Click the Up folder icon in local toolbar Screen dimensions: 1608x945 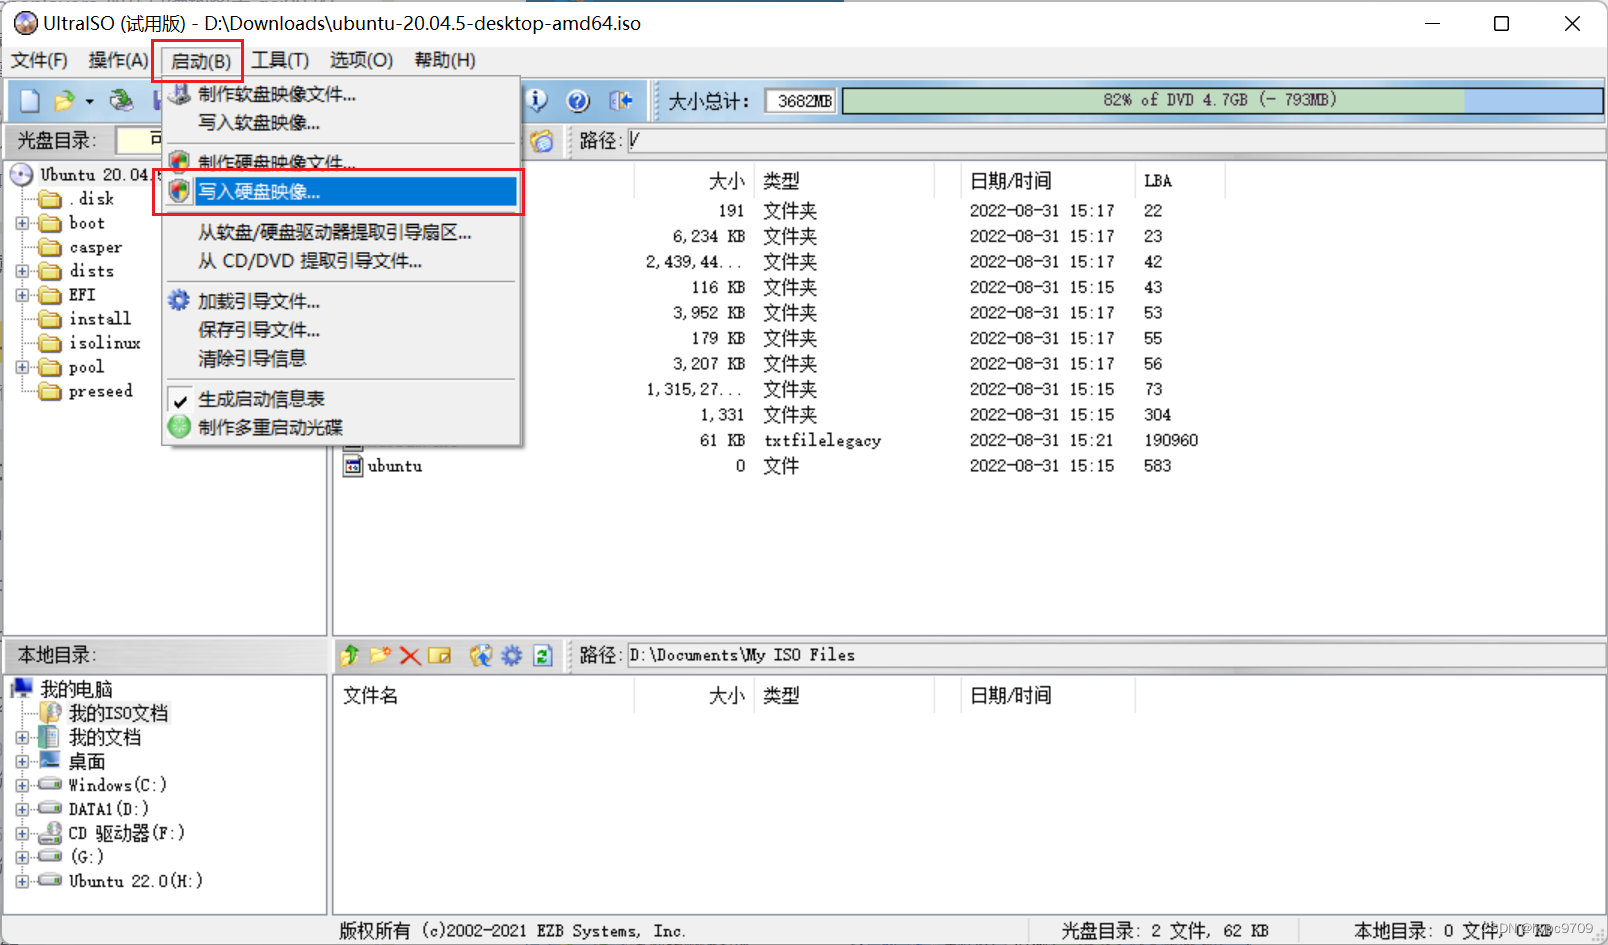[x=350, y=655]
